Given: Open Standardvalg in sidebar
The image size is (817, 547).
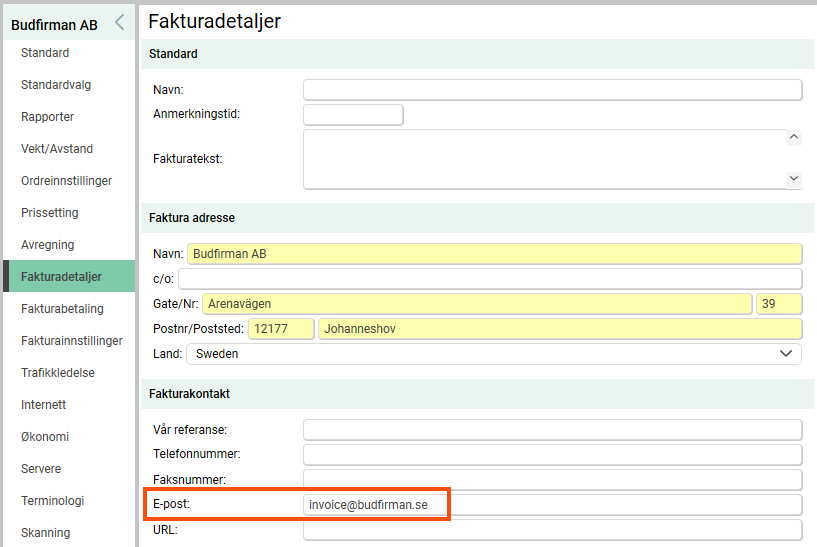Looking at the screenshot, I should pyautogui.click(x=56, y=85).
